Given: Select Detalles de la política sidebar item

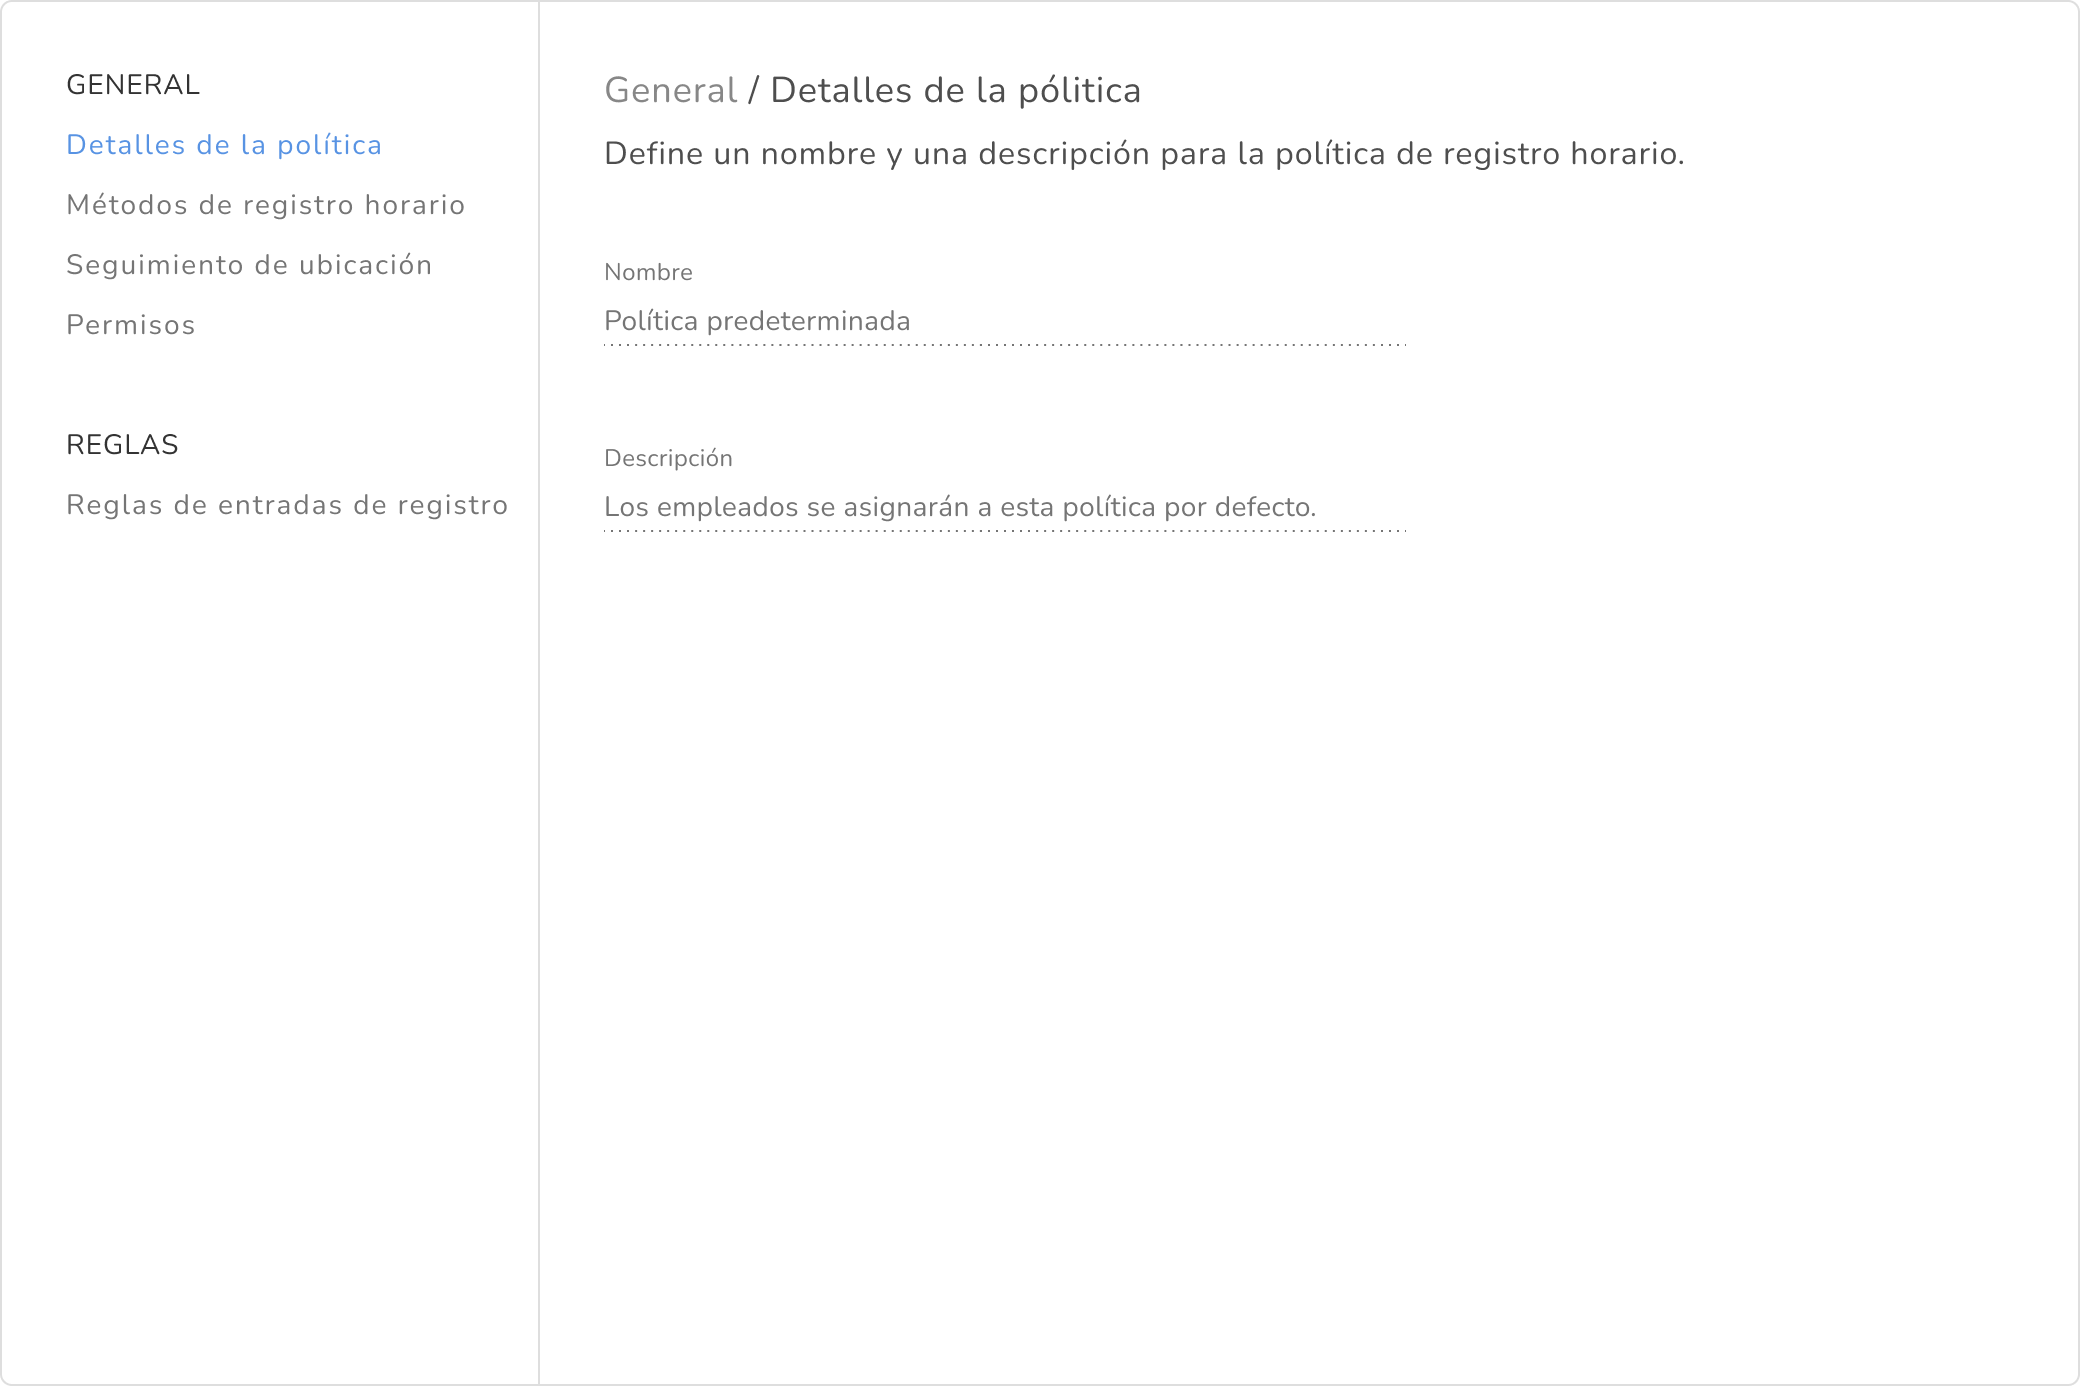Looking at the screenshot, I should click(x=224, y=145).
